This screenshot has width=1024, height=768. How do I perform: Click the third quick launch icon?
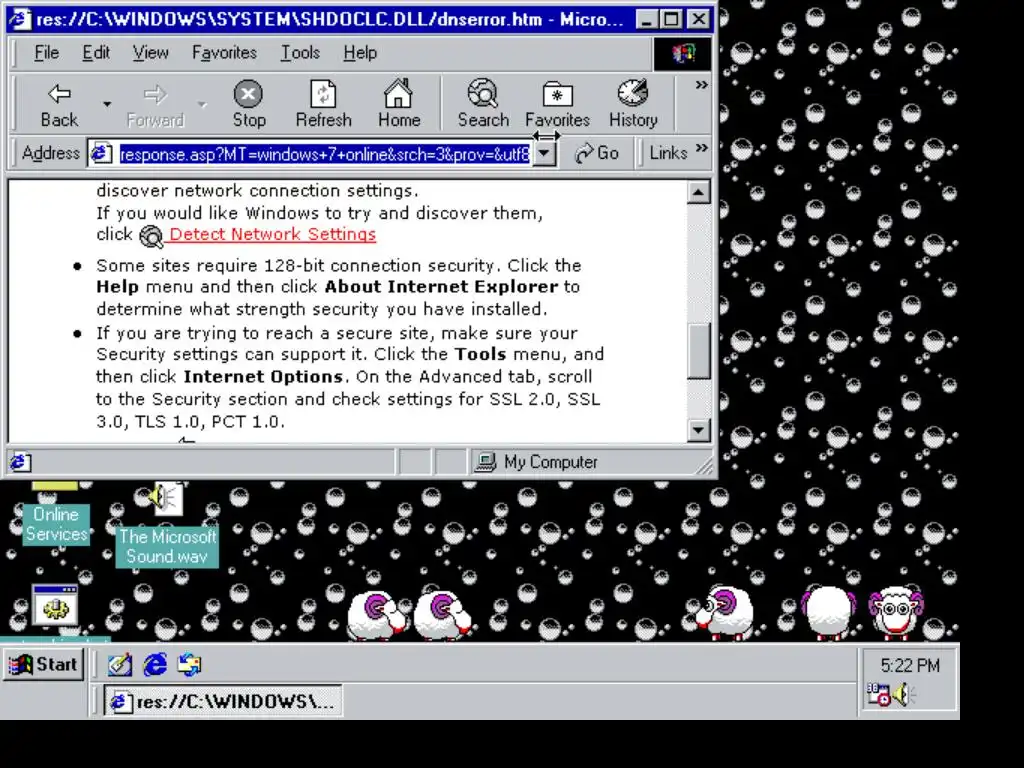tap(189, 665)
